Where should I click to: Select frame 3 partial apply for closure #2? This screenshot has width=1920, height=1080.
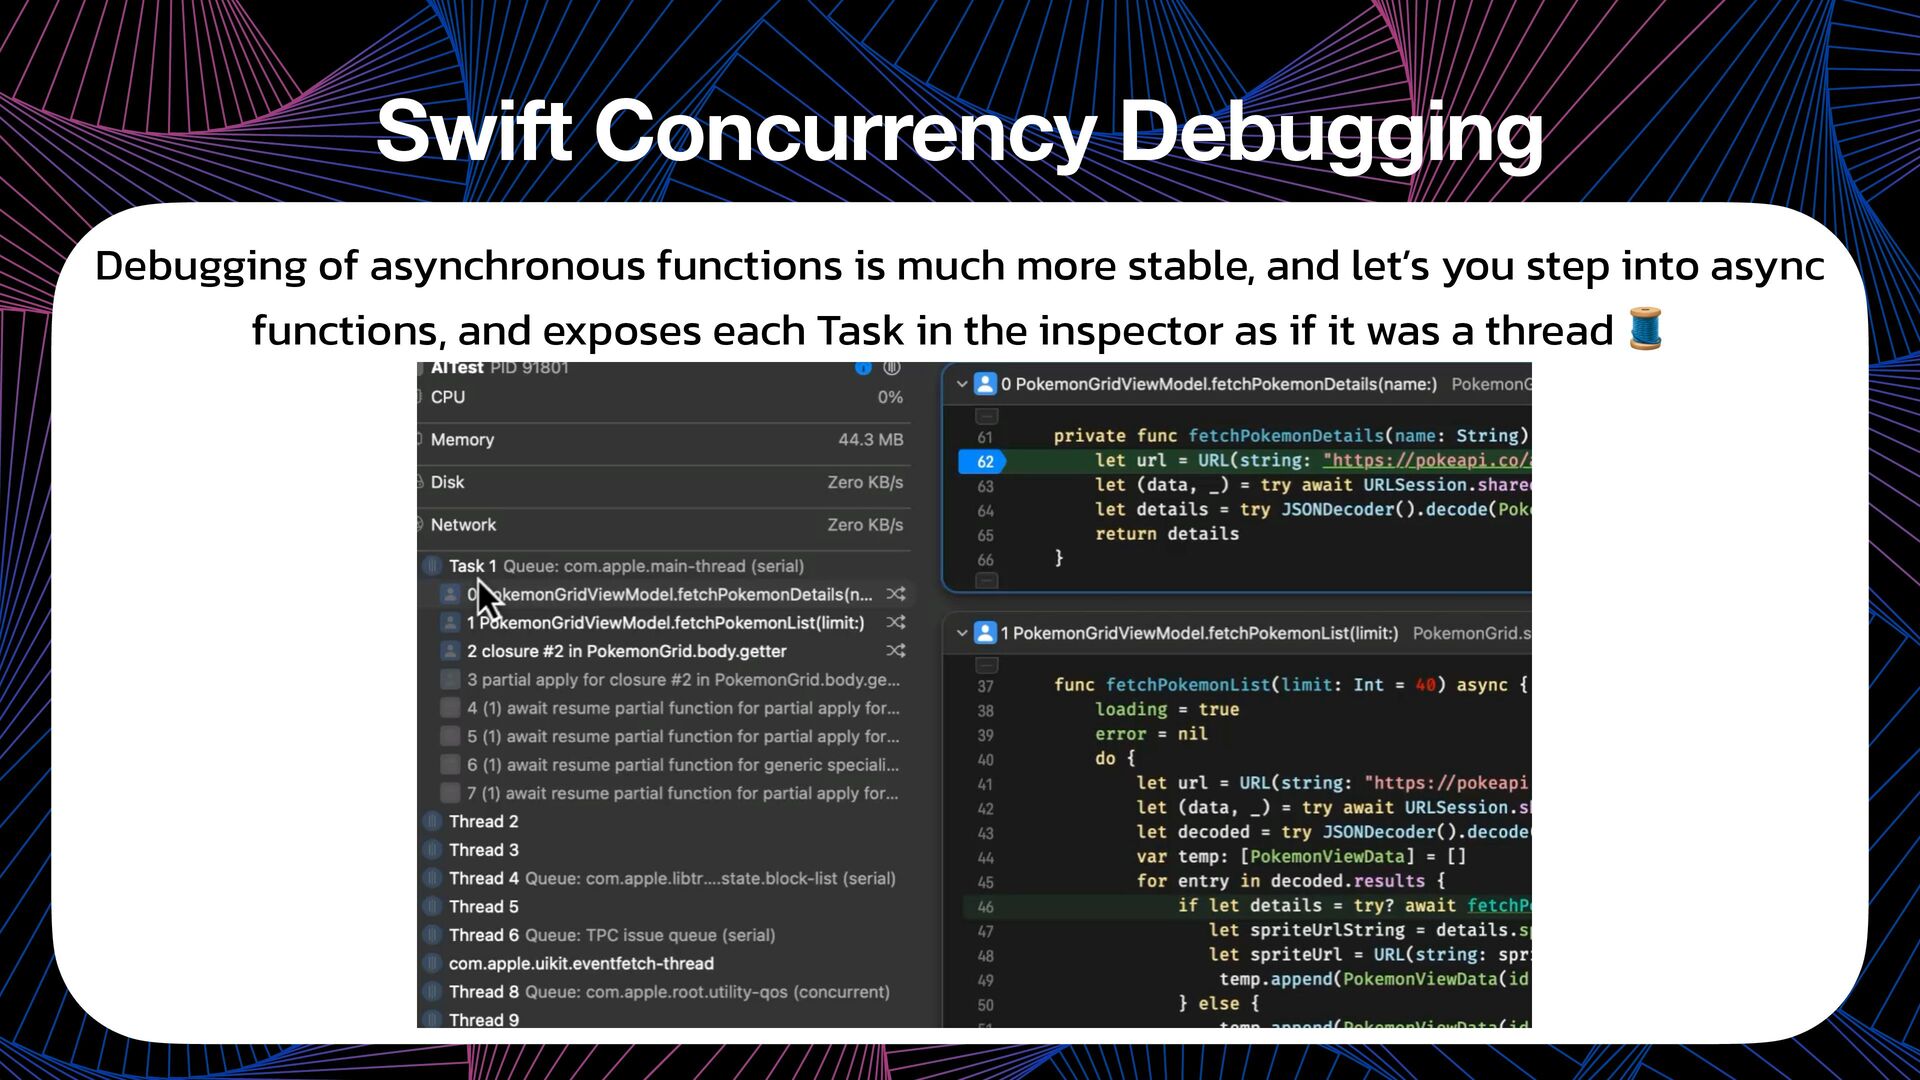[x=663, y=680]
